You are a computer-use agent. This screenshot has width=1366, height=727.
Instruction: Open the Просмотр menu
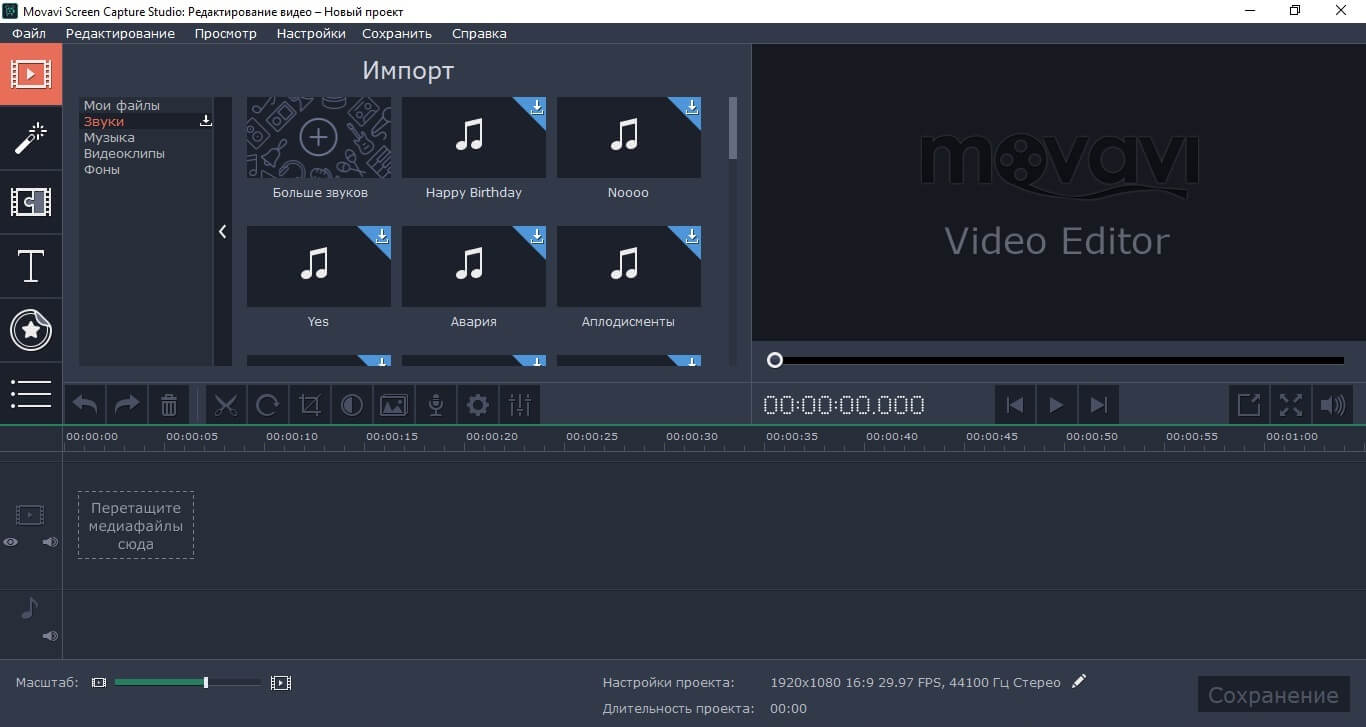click(x=226, y=33)
